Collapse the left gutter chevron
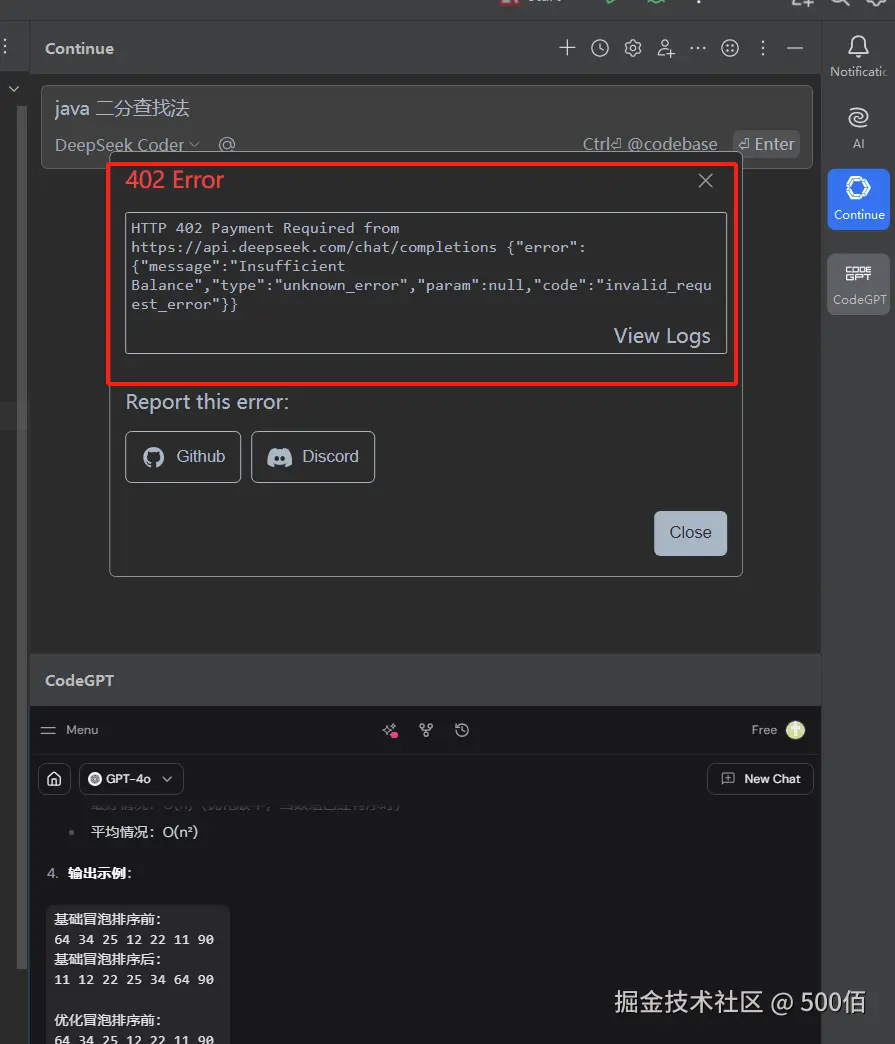The width and height of the screenshot is (895, 1044). [x=14, y=89]
